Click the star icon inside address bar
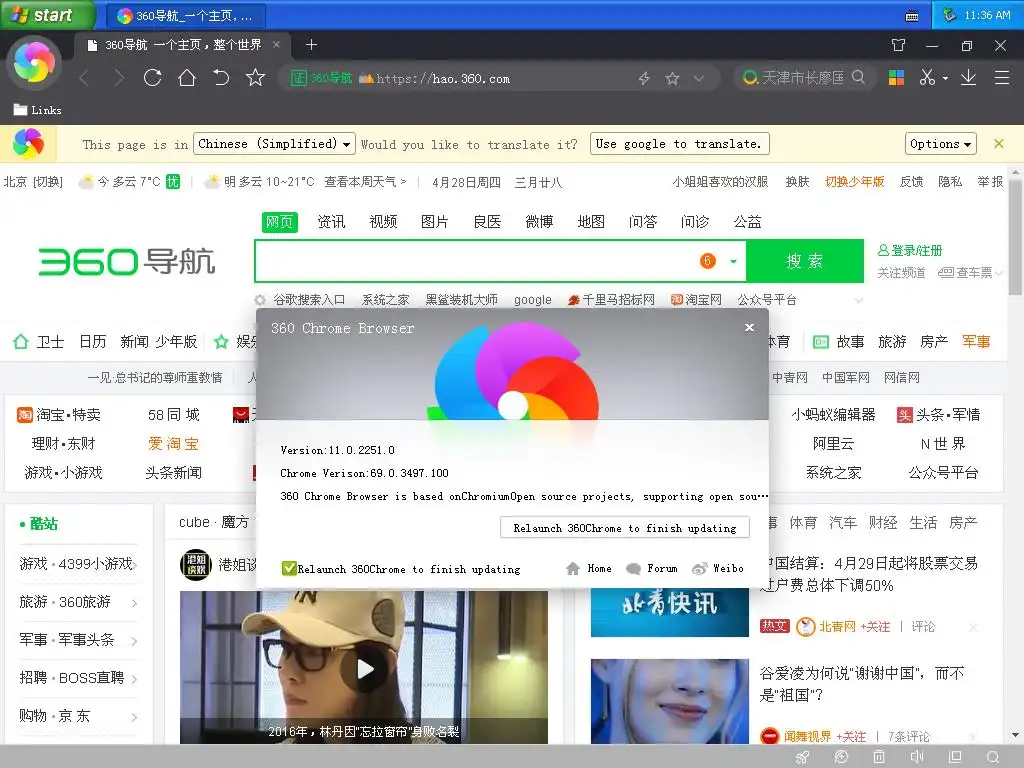This screenshot has width=1024, height=768. click(672, 78)
